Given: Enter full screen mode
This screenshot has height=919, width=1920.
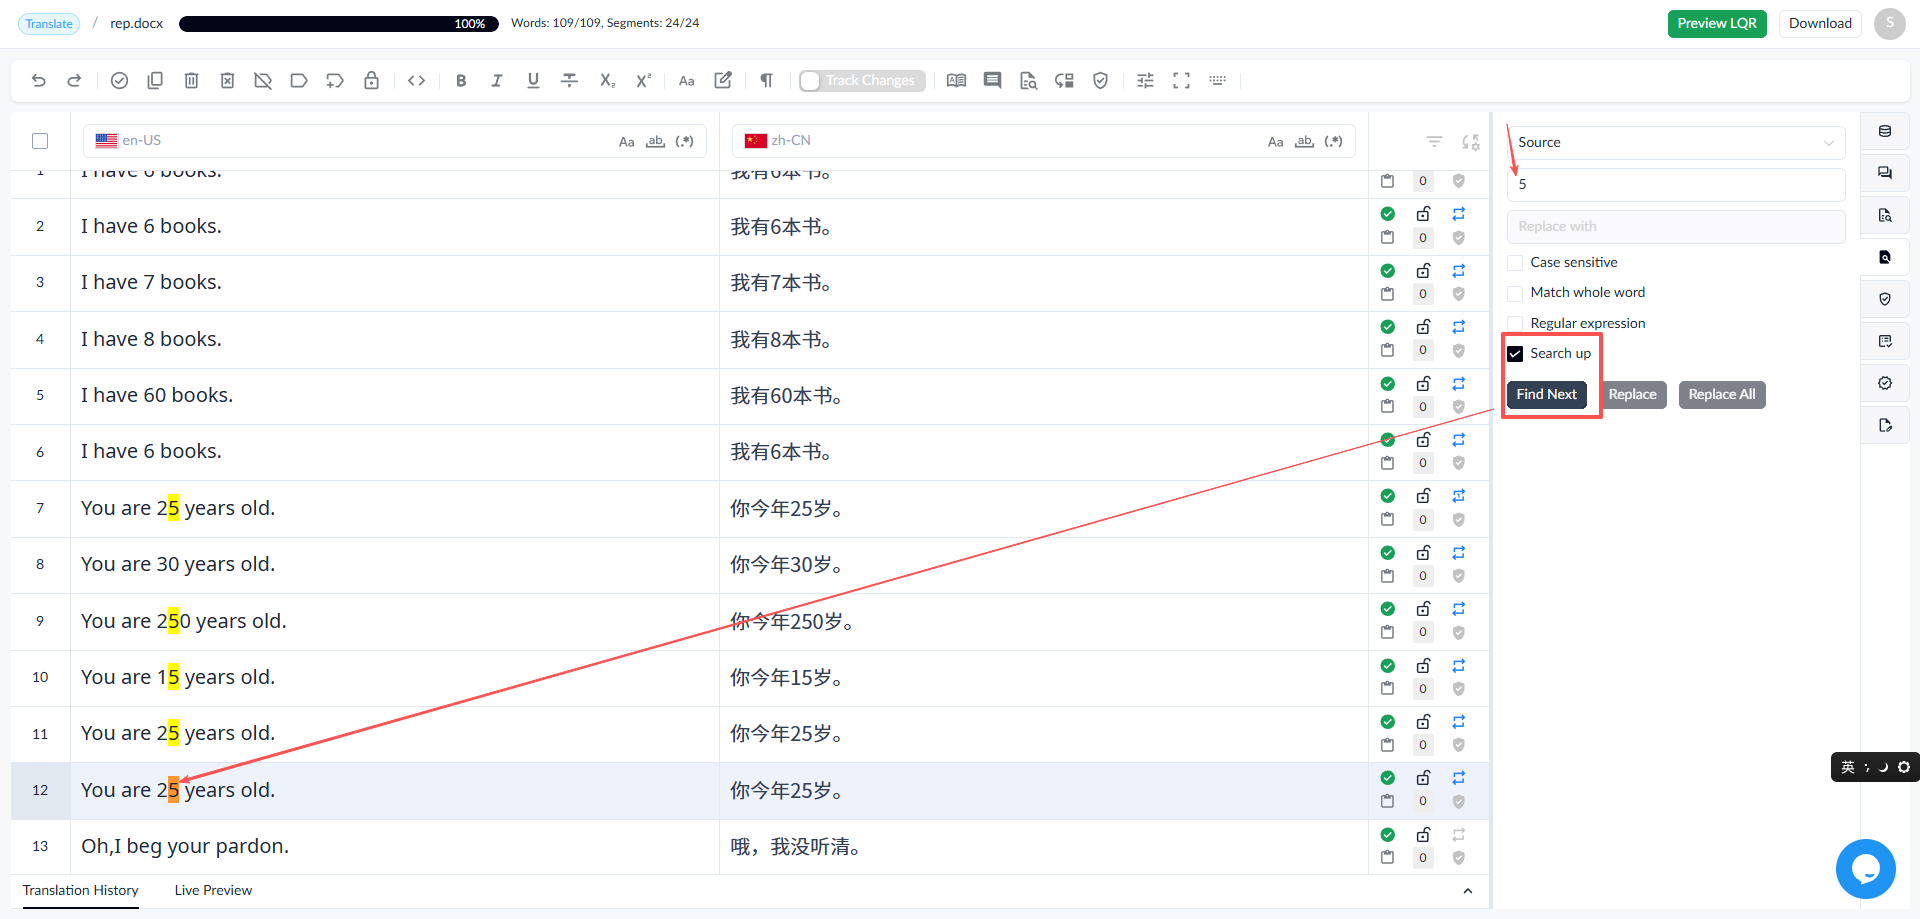Looking at the screenshot, I should [x=1181, y=81].
